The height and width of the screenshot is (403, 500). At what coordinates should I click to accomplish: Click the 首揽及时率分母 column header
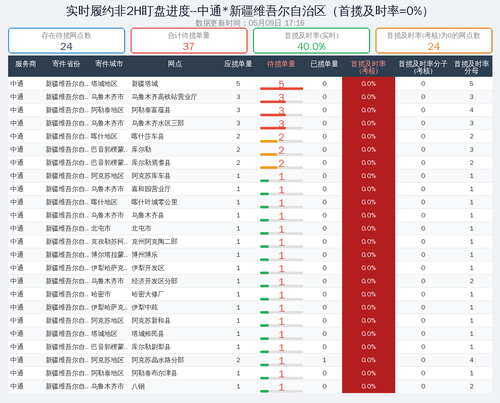[471, 67]
